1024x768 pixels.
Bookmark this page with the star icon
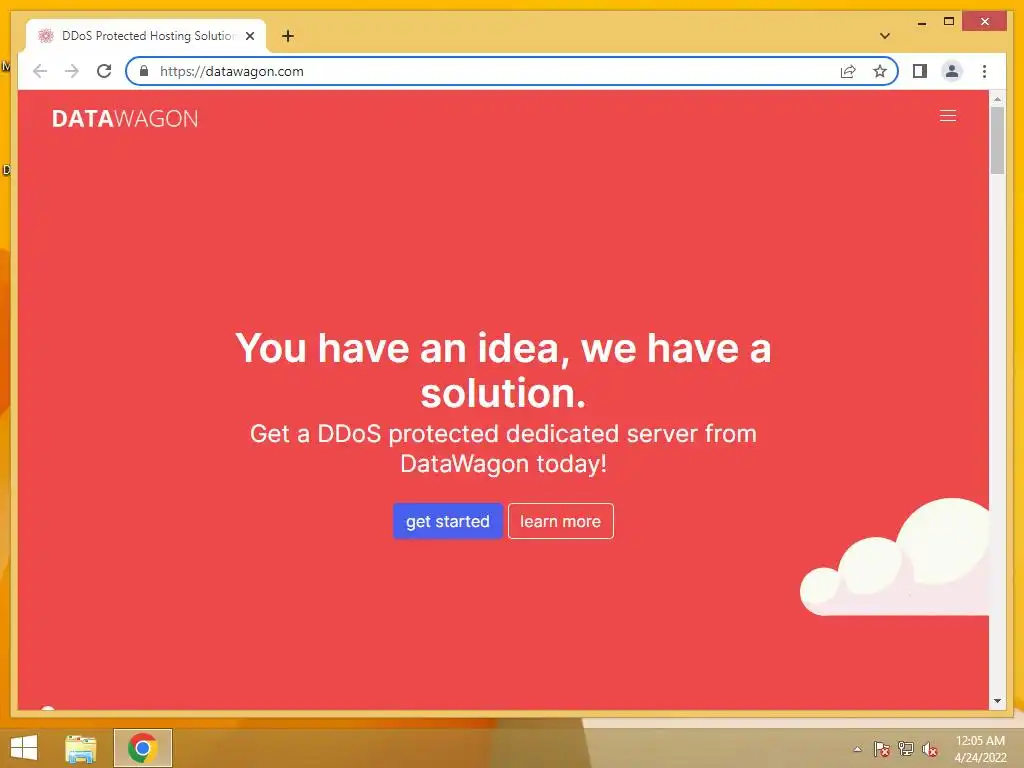pos(880,71)
